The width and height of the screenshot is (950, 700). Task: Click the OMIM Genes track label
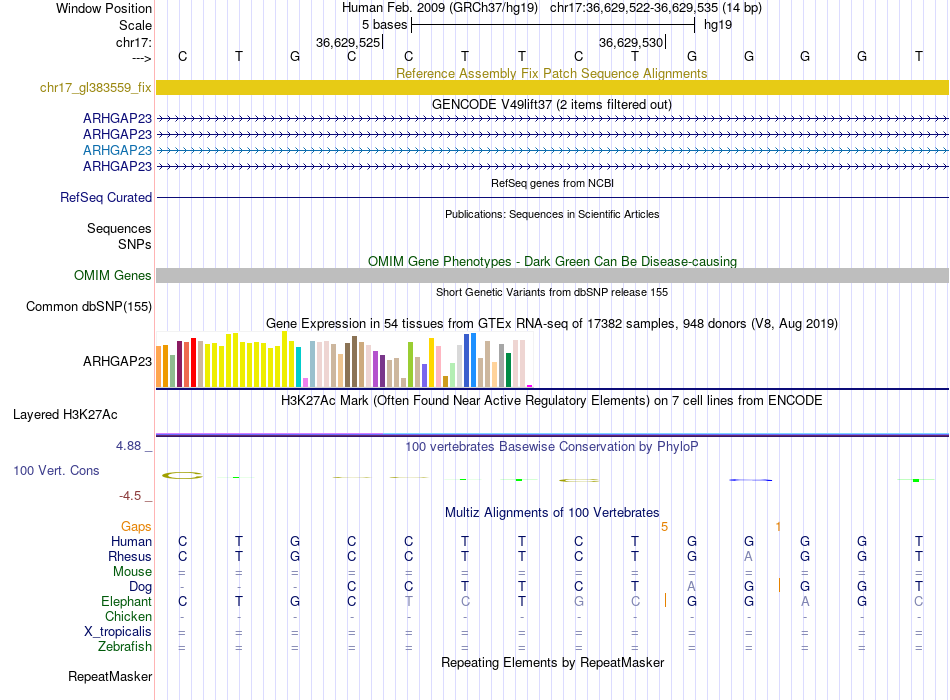pyautogui.click(x=113, y=275)
